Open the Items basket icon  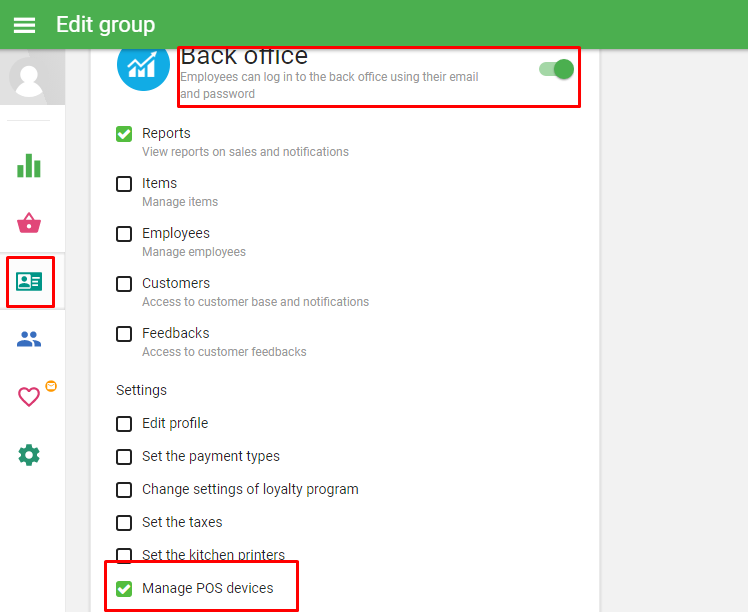tap(29, 223)
